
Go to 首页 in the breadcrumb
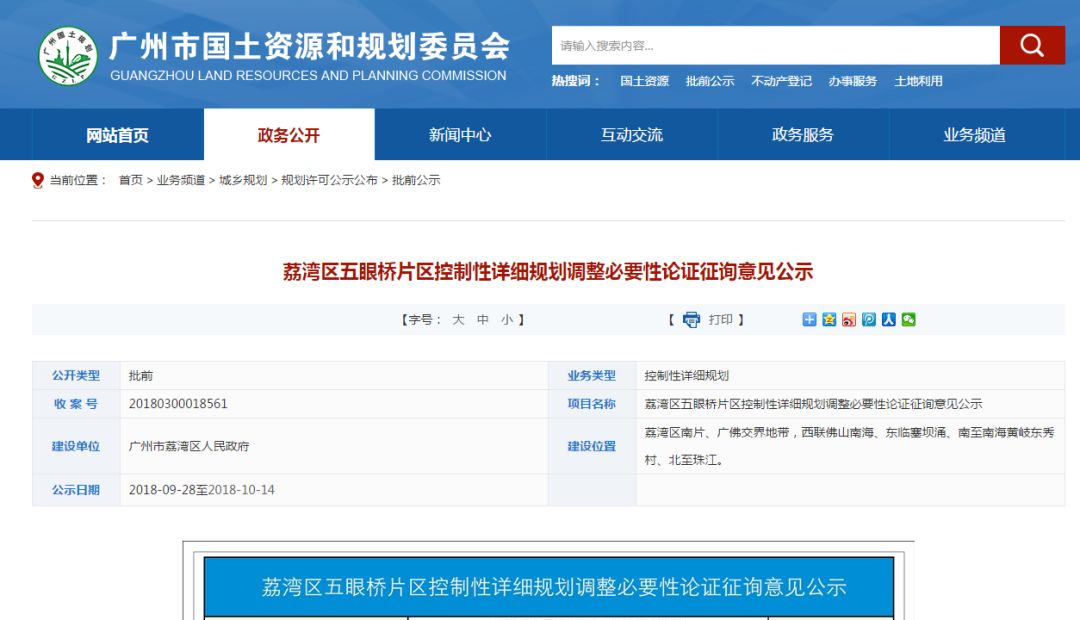(130, 180)
